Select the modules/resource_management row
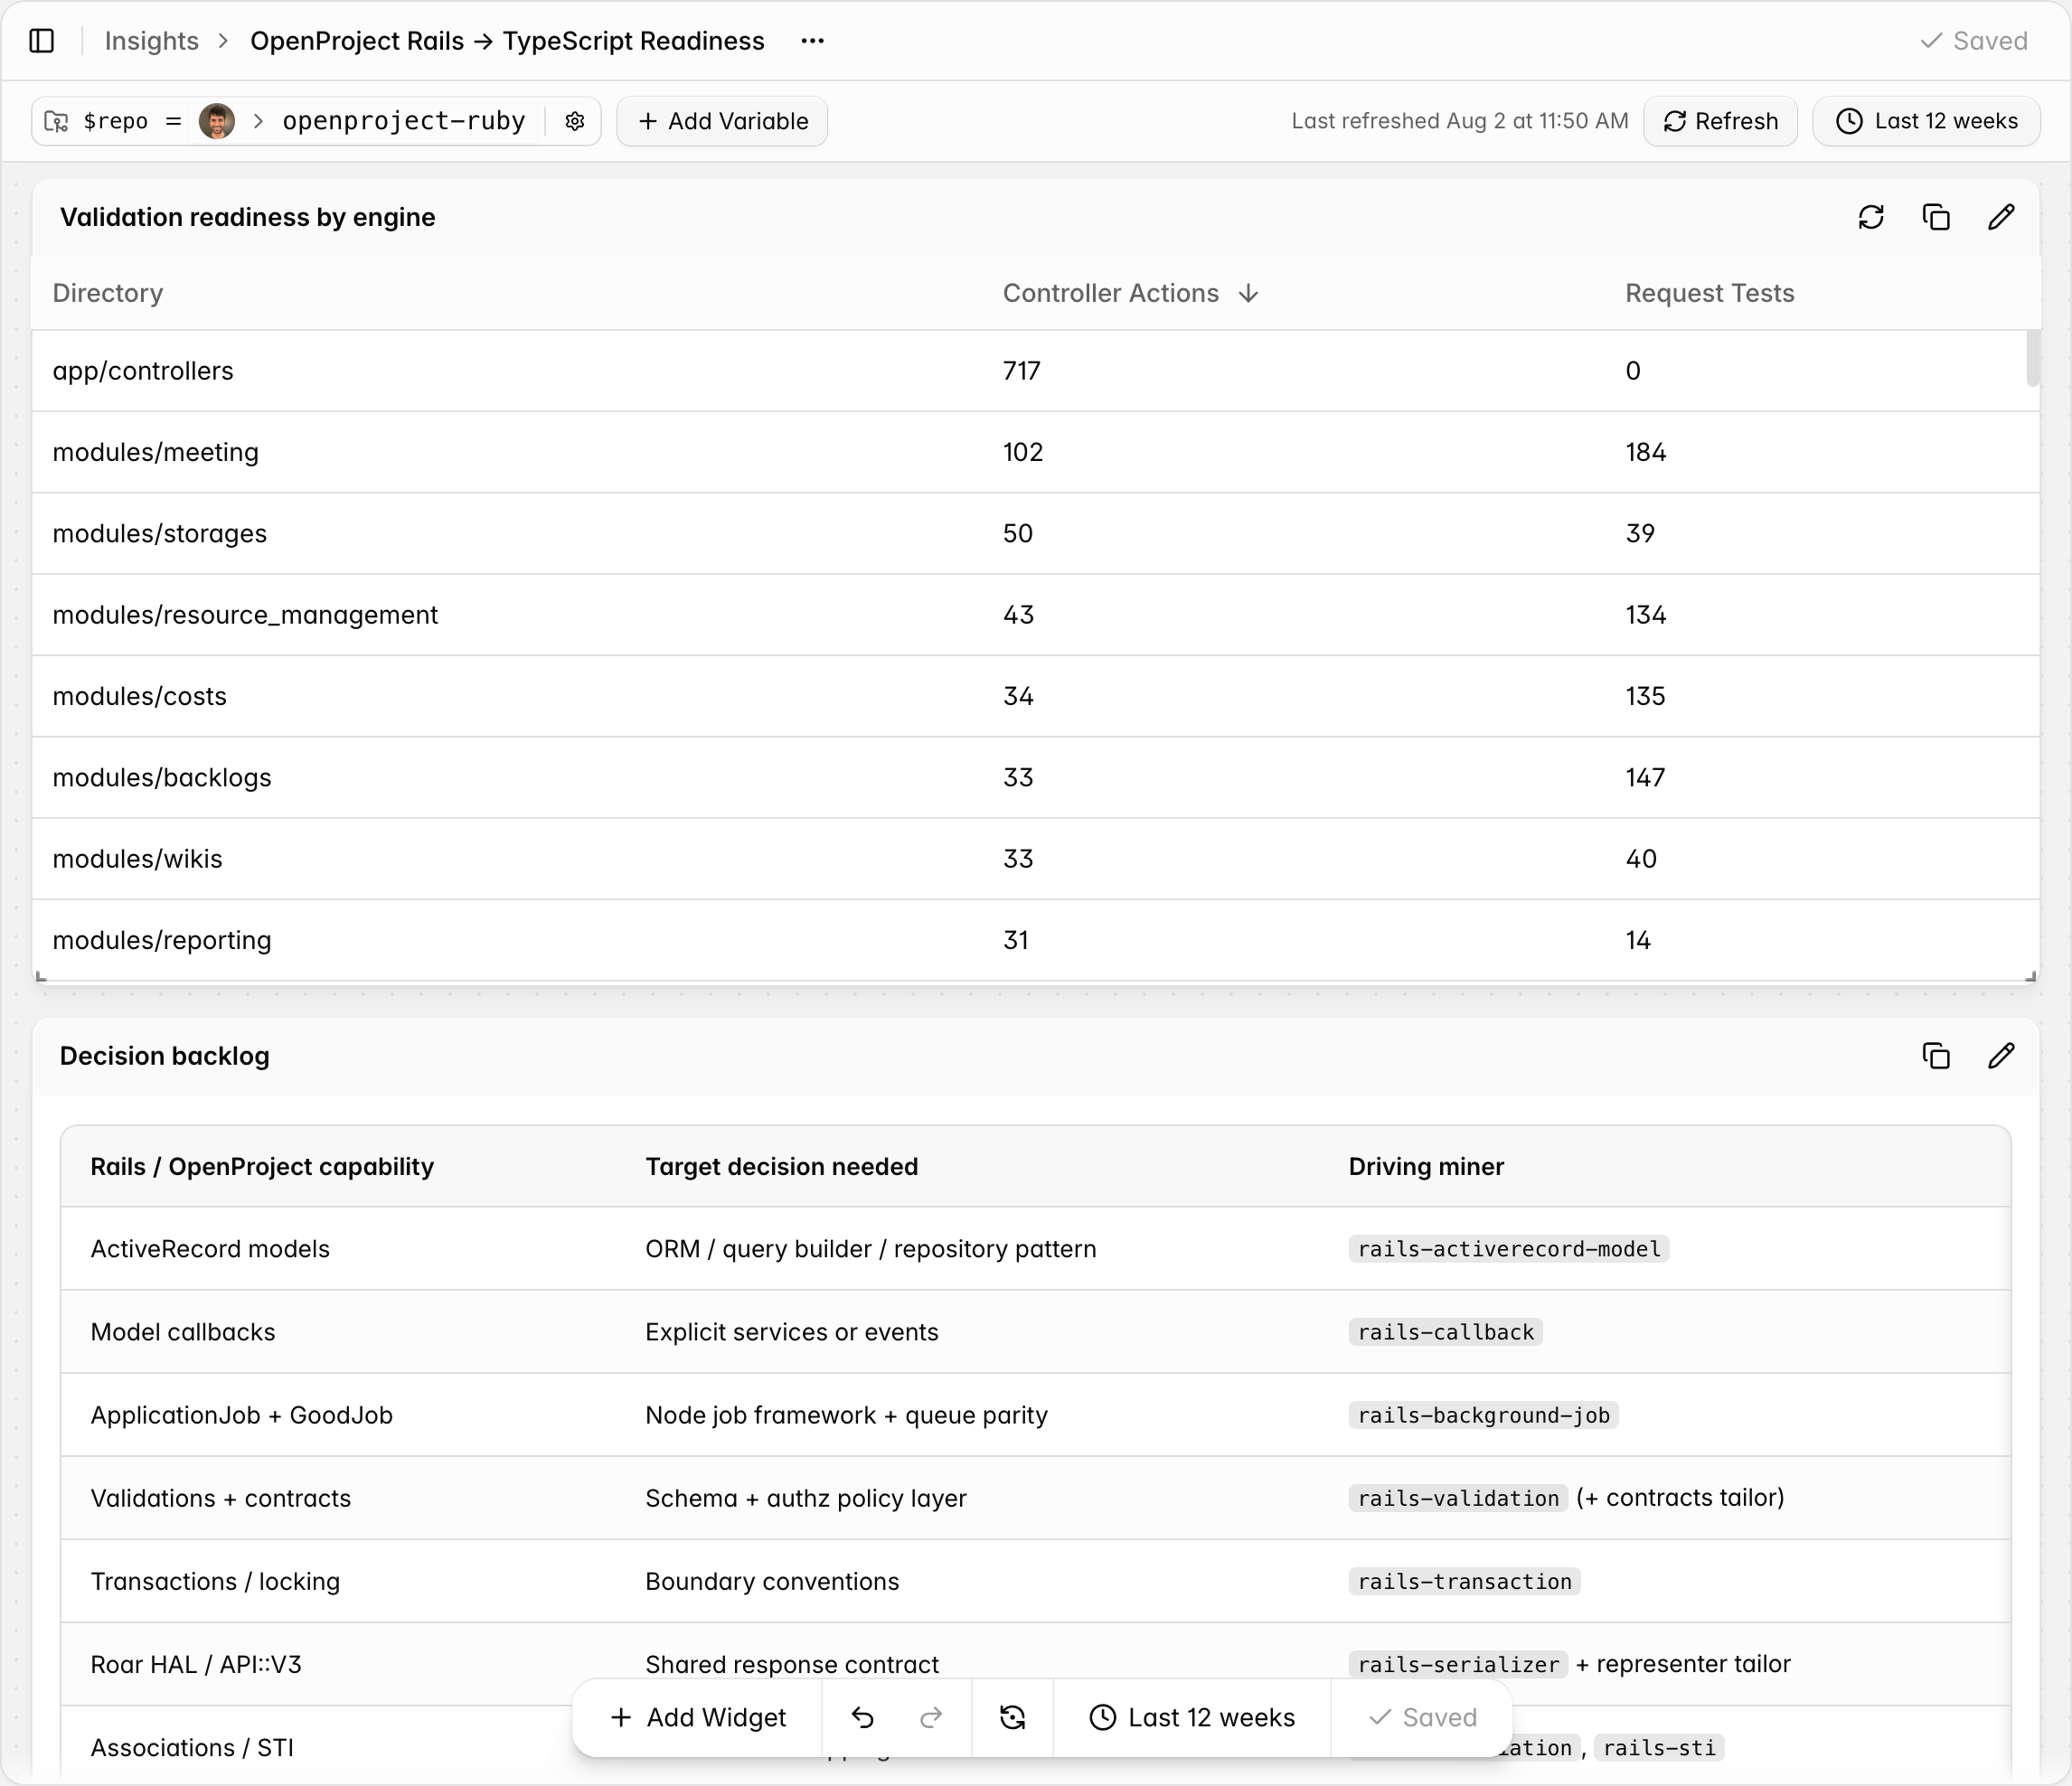 [1035, 615]
